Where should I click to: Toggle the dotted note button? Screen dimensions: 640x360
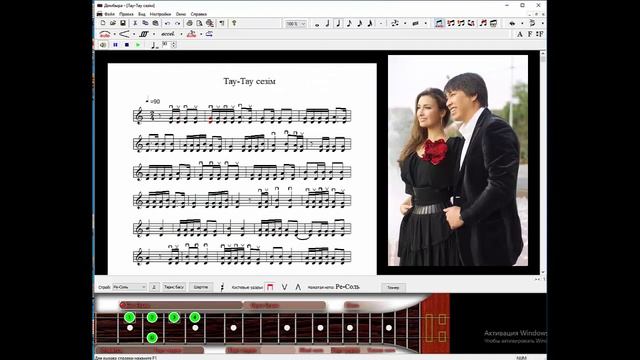click(x=381, y=24)
